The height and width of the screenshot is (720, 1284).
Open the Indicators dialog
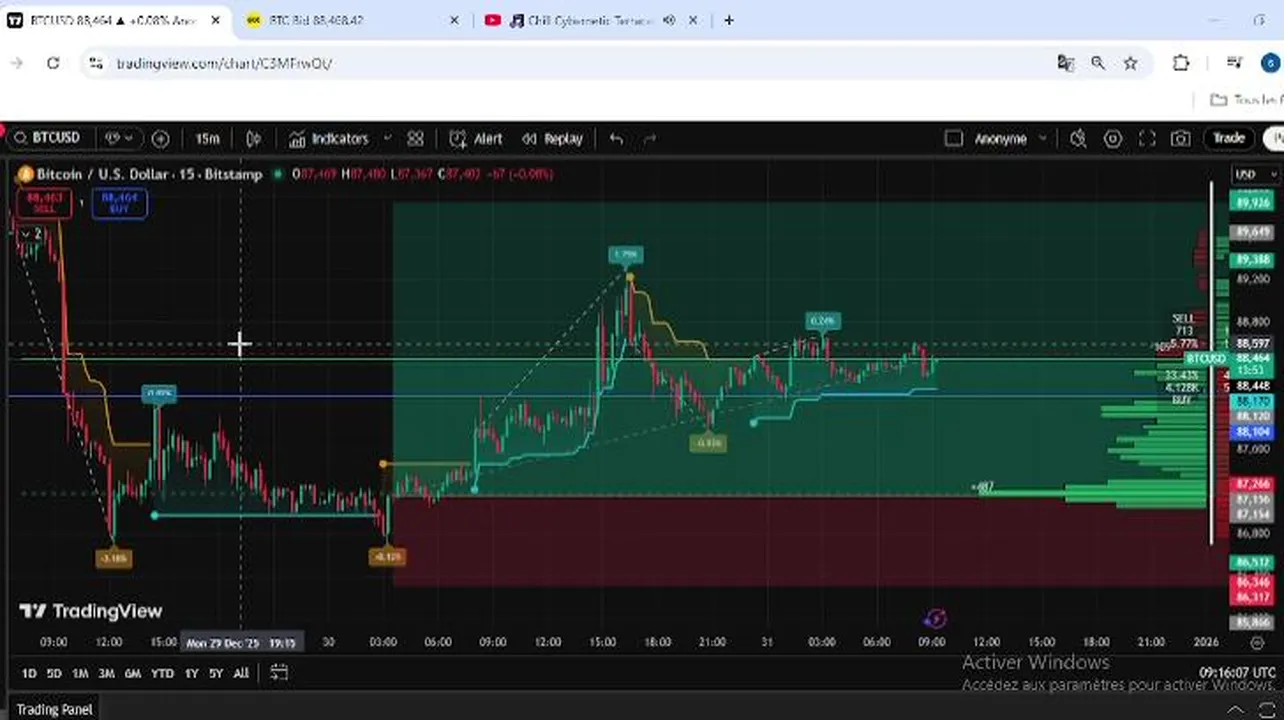point(329,138)
